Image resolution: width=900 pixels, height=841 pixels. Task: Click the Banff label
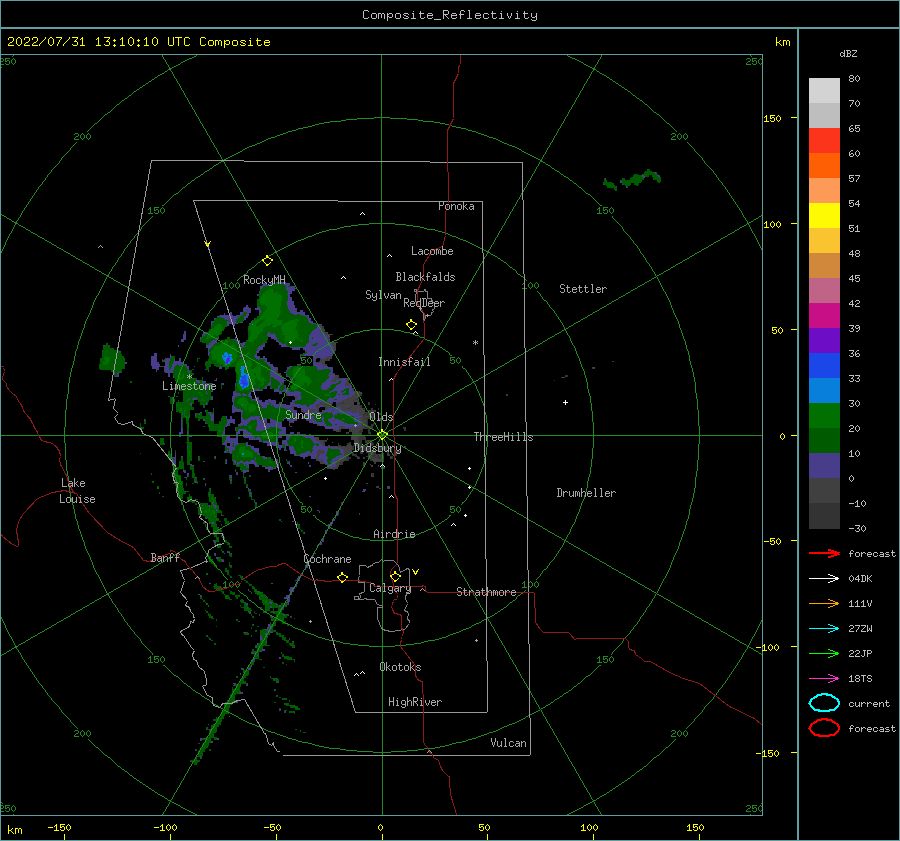(165, 557)
